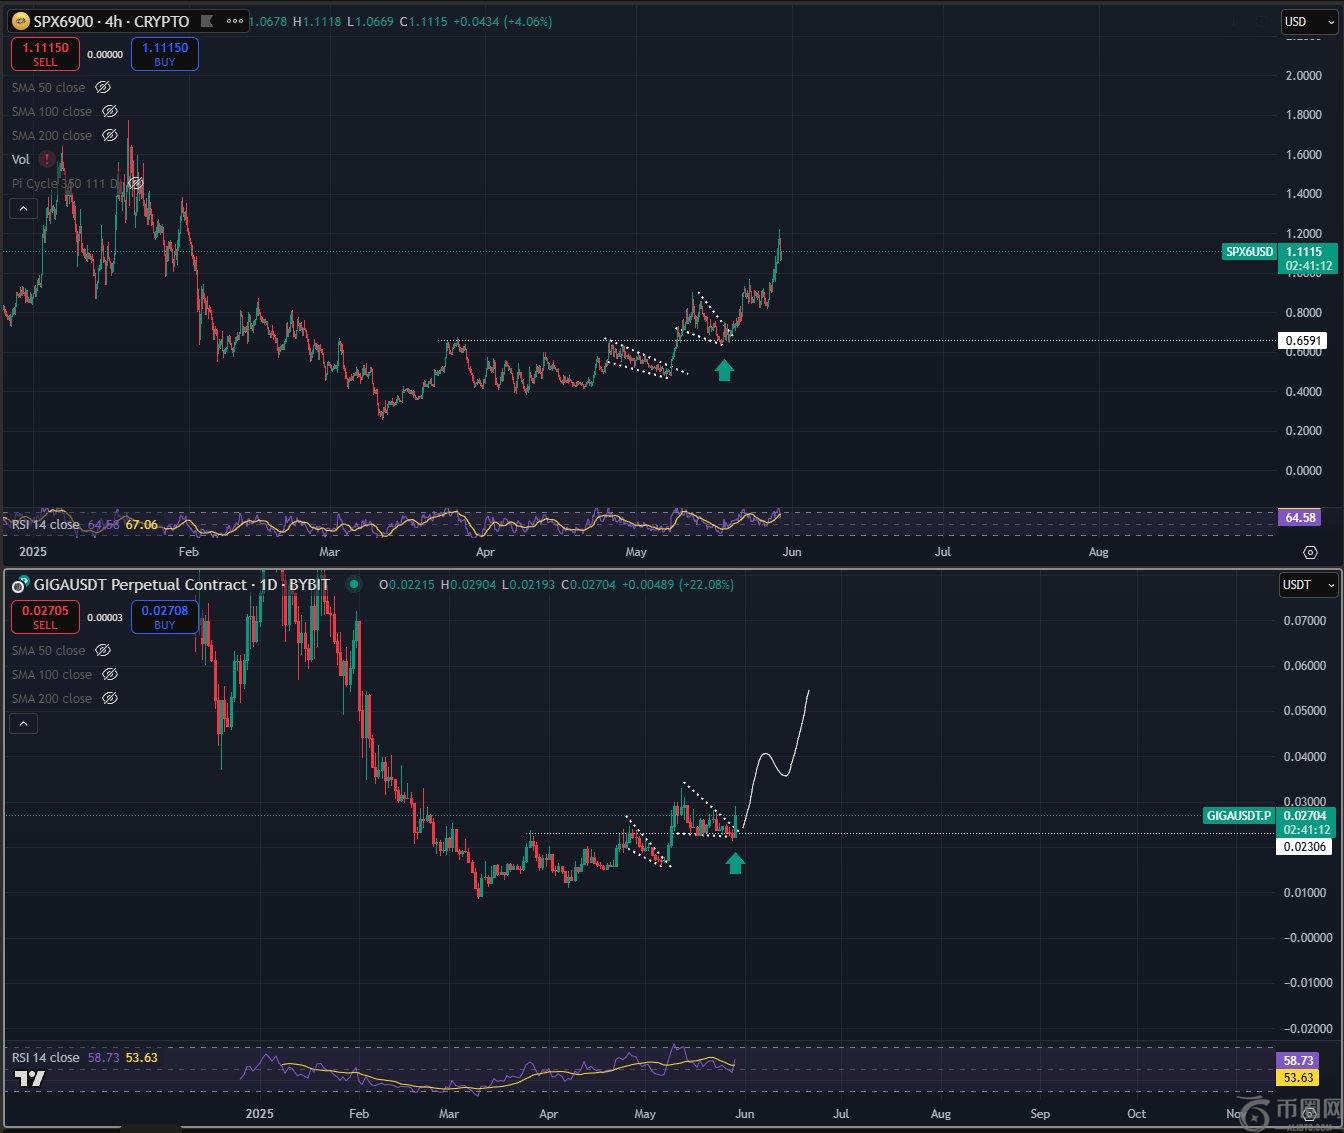Image resolution: width=1344 pixels, height=1133 pixels.
Task: Click the 0.6591 horizontal line price label
Action: [x=1303, y=340]
